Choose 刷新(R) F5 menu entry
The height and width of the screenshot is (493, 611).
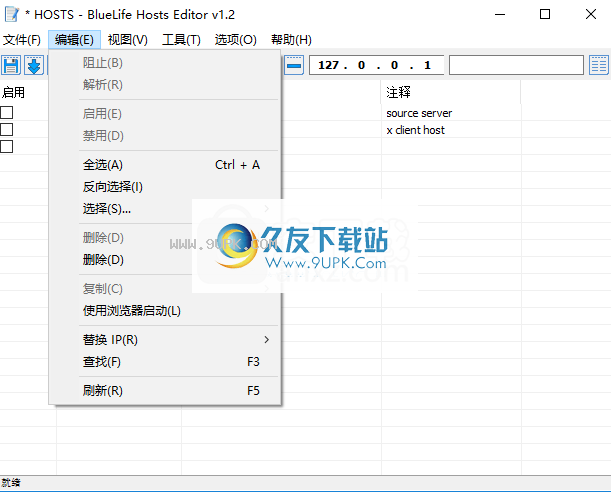point(165,391)
